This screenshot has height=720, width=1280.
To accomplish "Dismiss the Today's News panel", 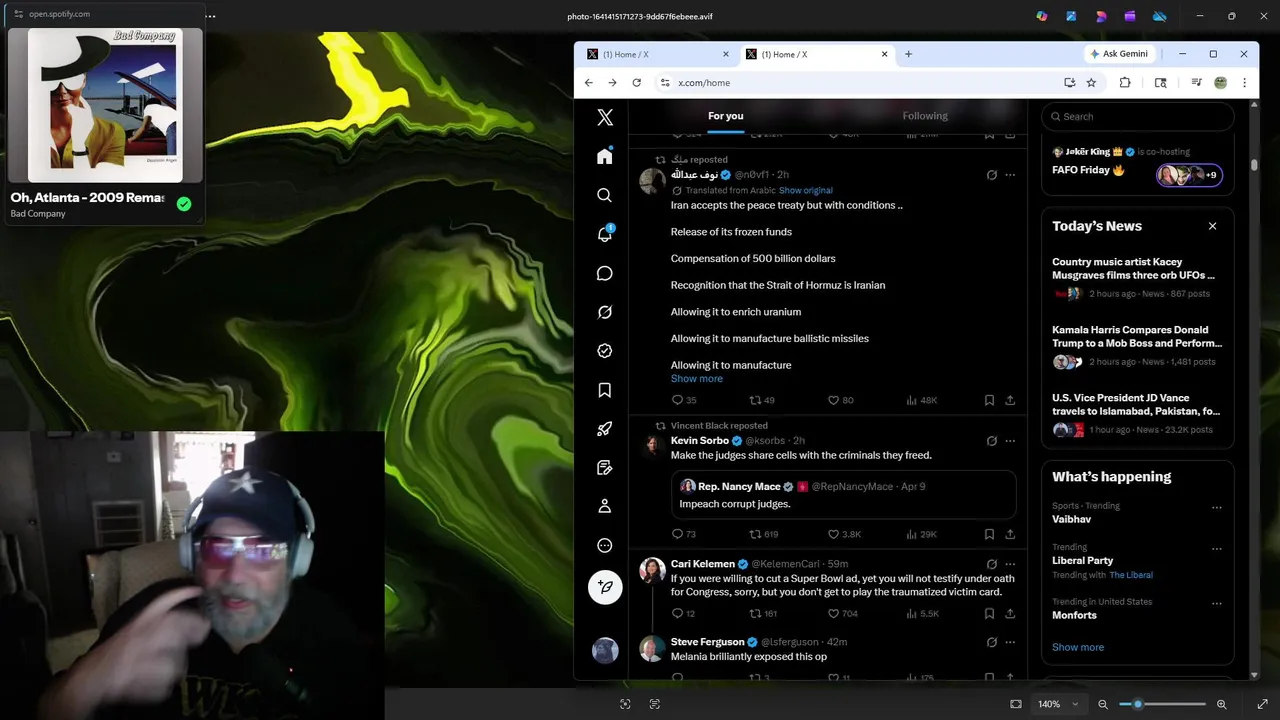I will pyautogui.click(x=1212, y=226).
